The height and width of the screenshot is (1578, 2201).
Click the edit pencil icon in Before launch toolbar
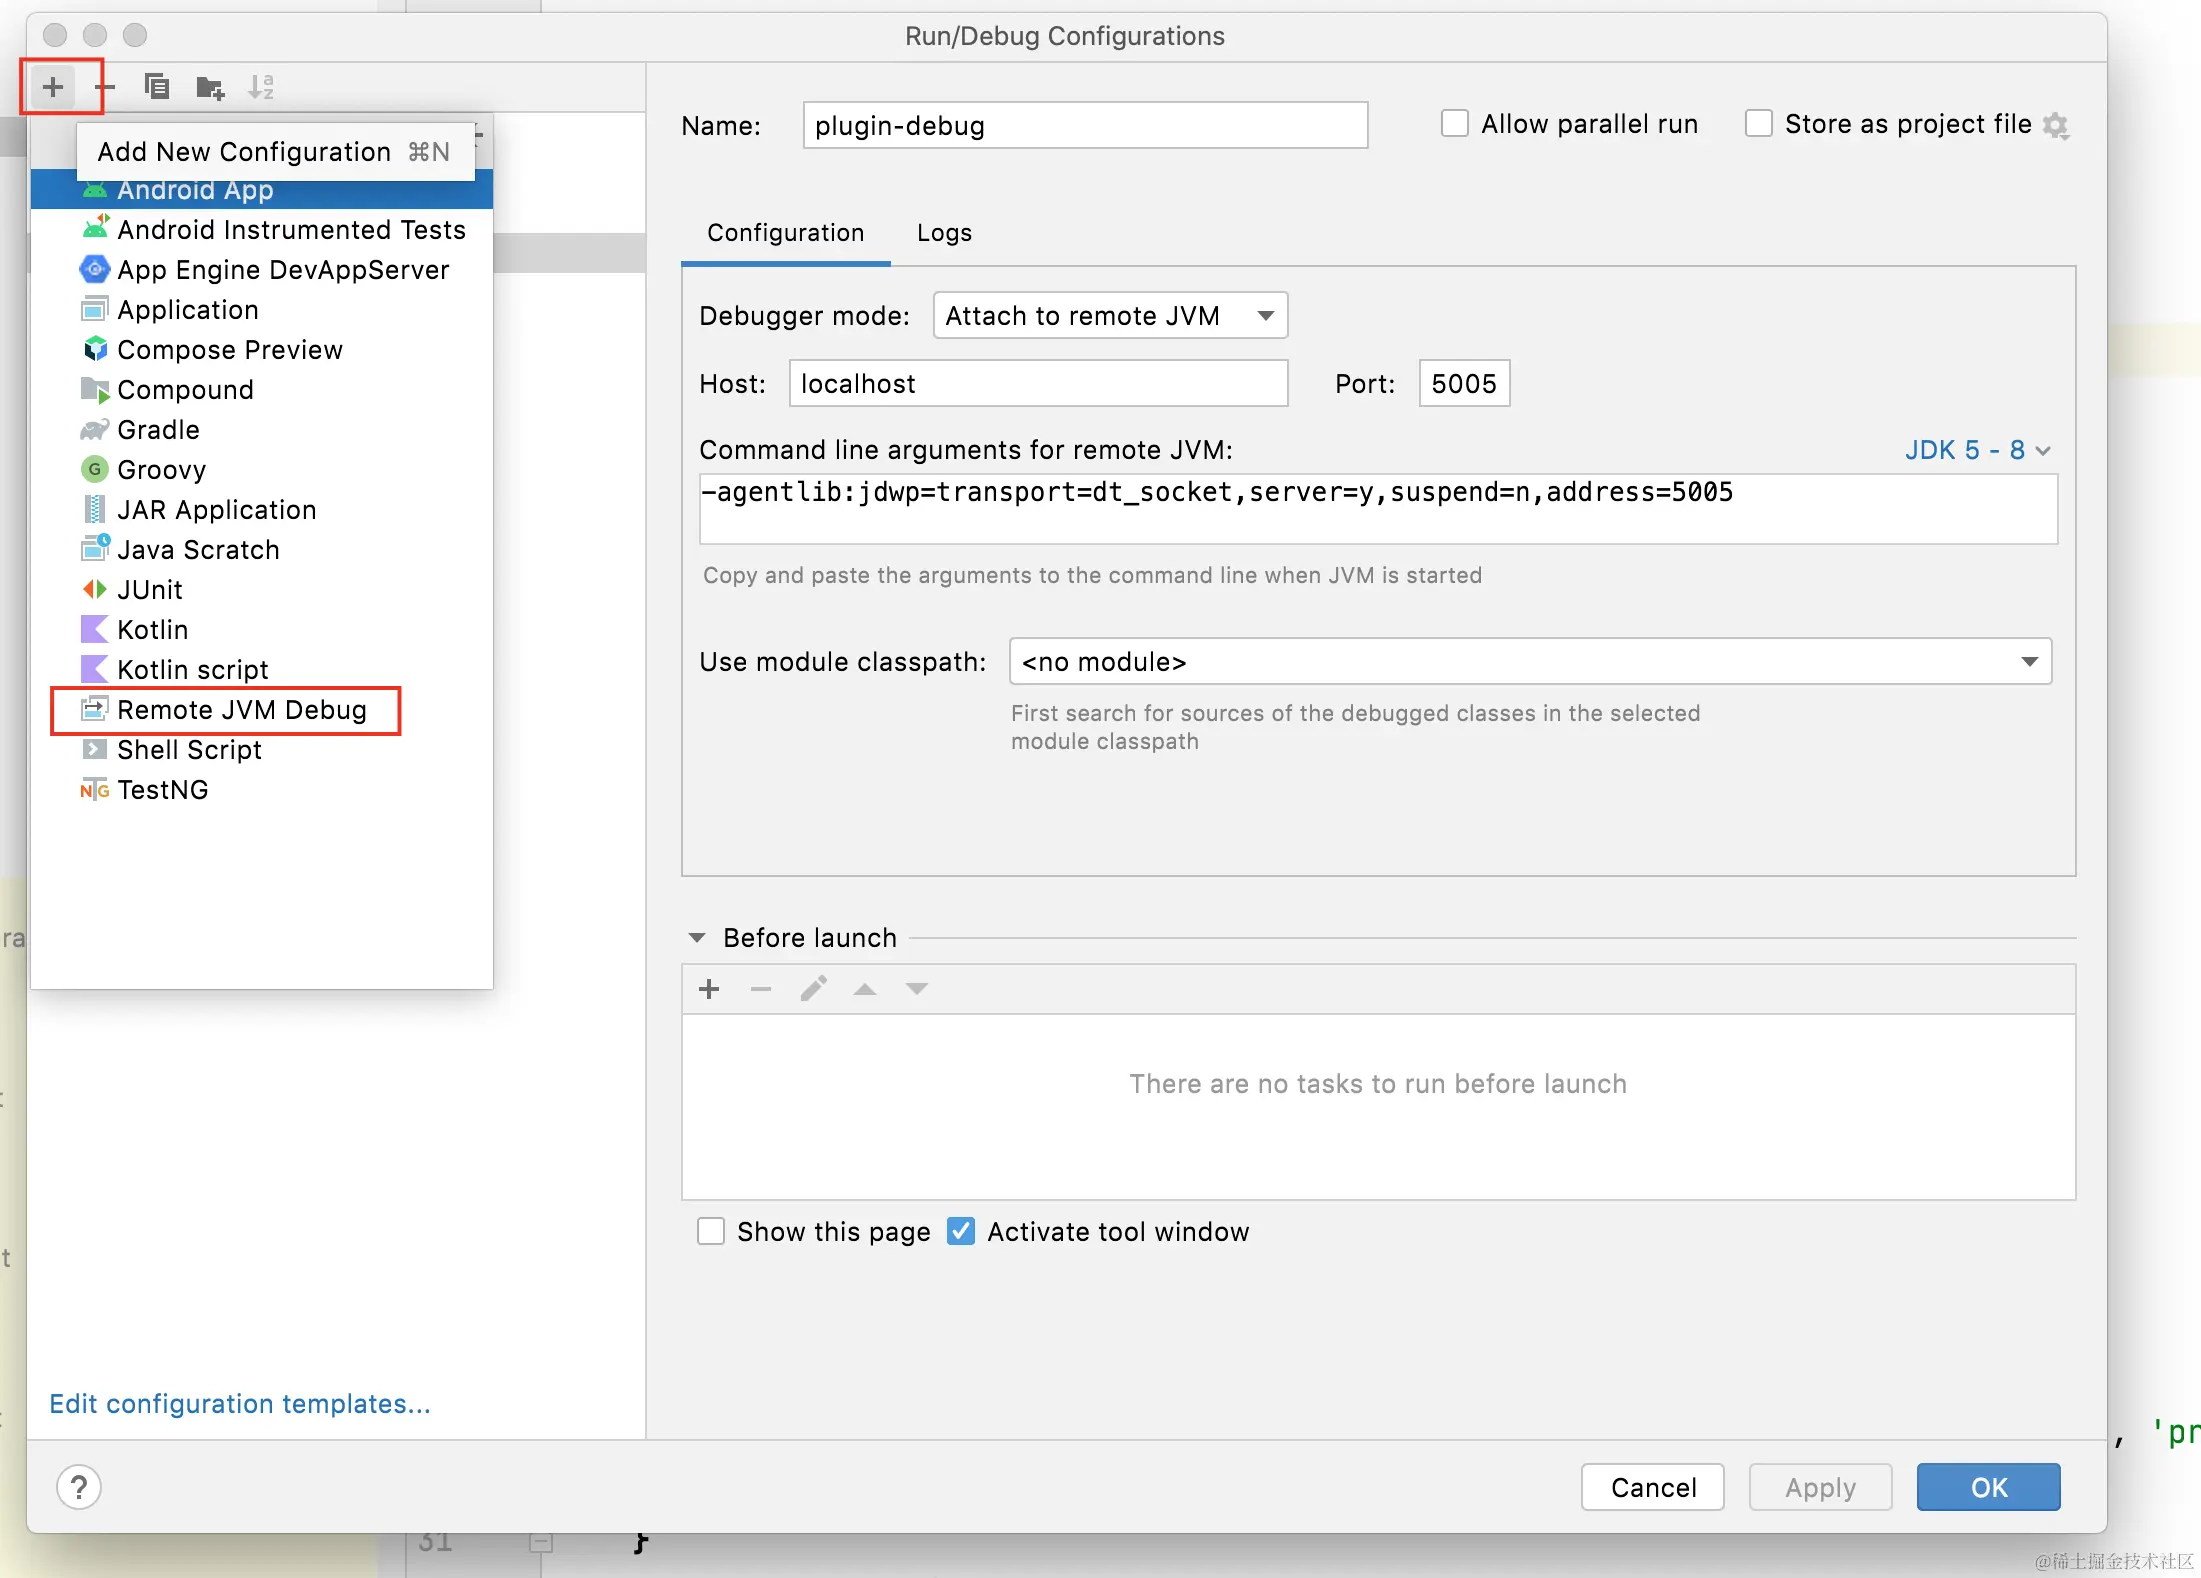pyautogui.click(x=813, y=989)
